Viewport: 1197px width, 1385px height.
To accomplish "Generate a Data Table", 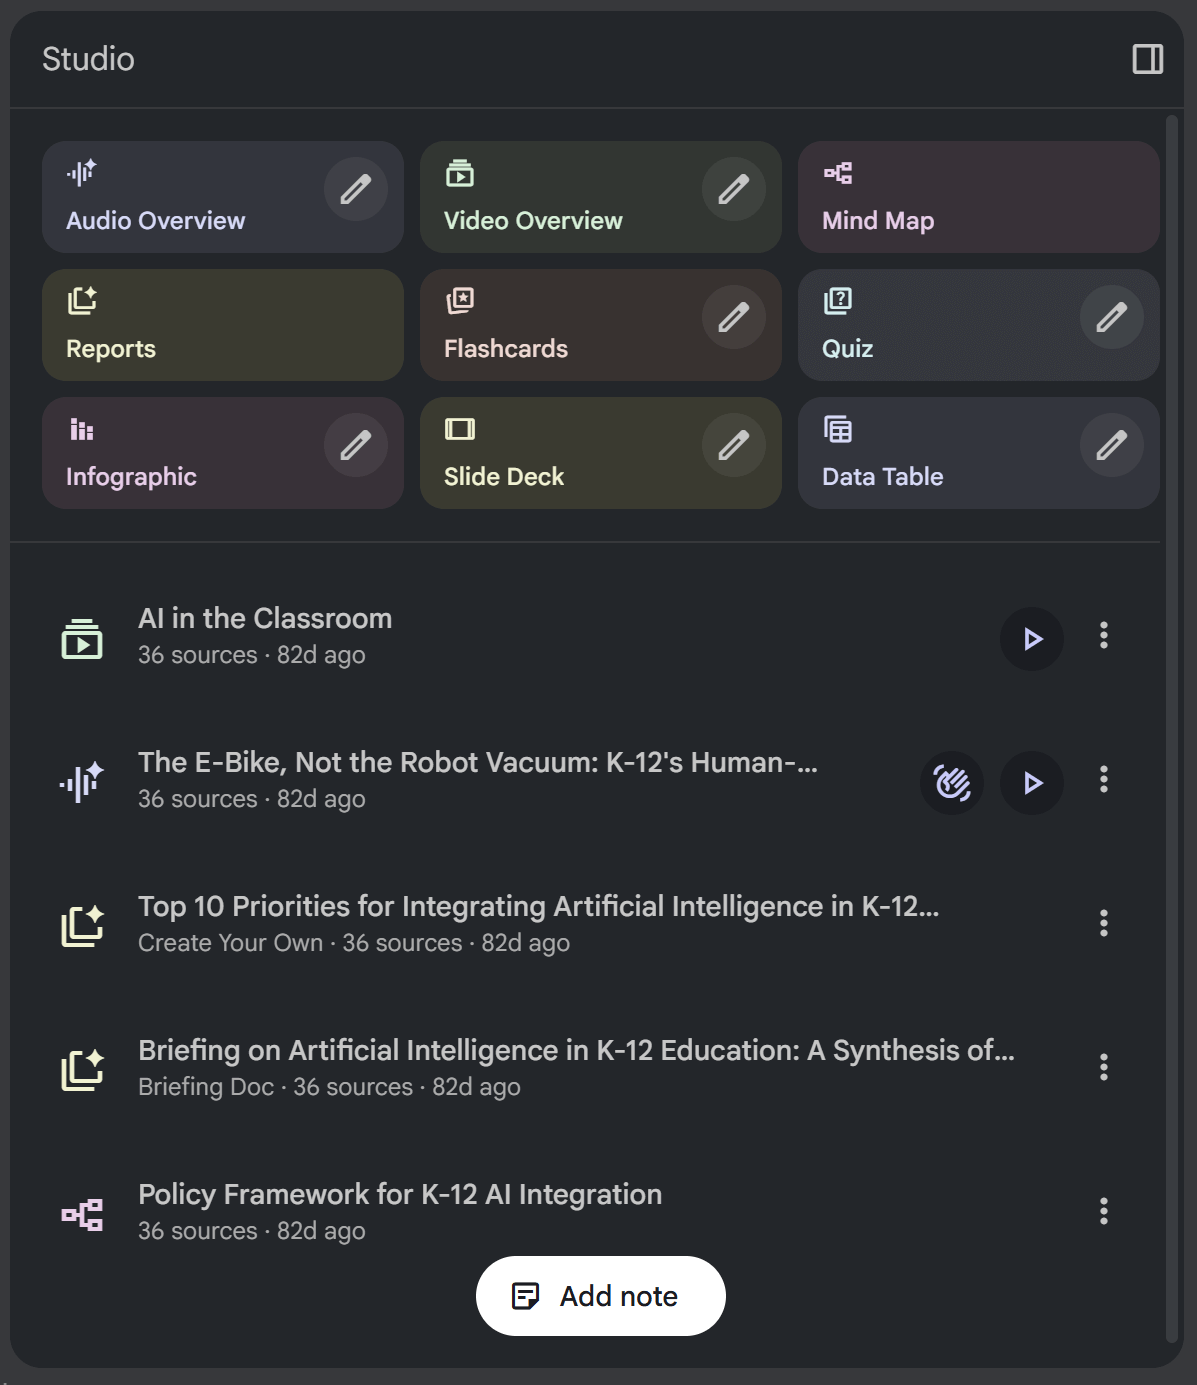I will [x=882, y=476].
